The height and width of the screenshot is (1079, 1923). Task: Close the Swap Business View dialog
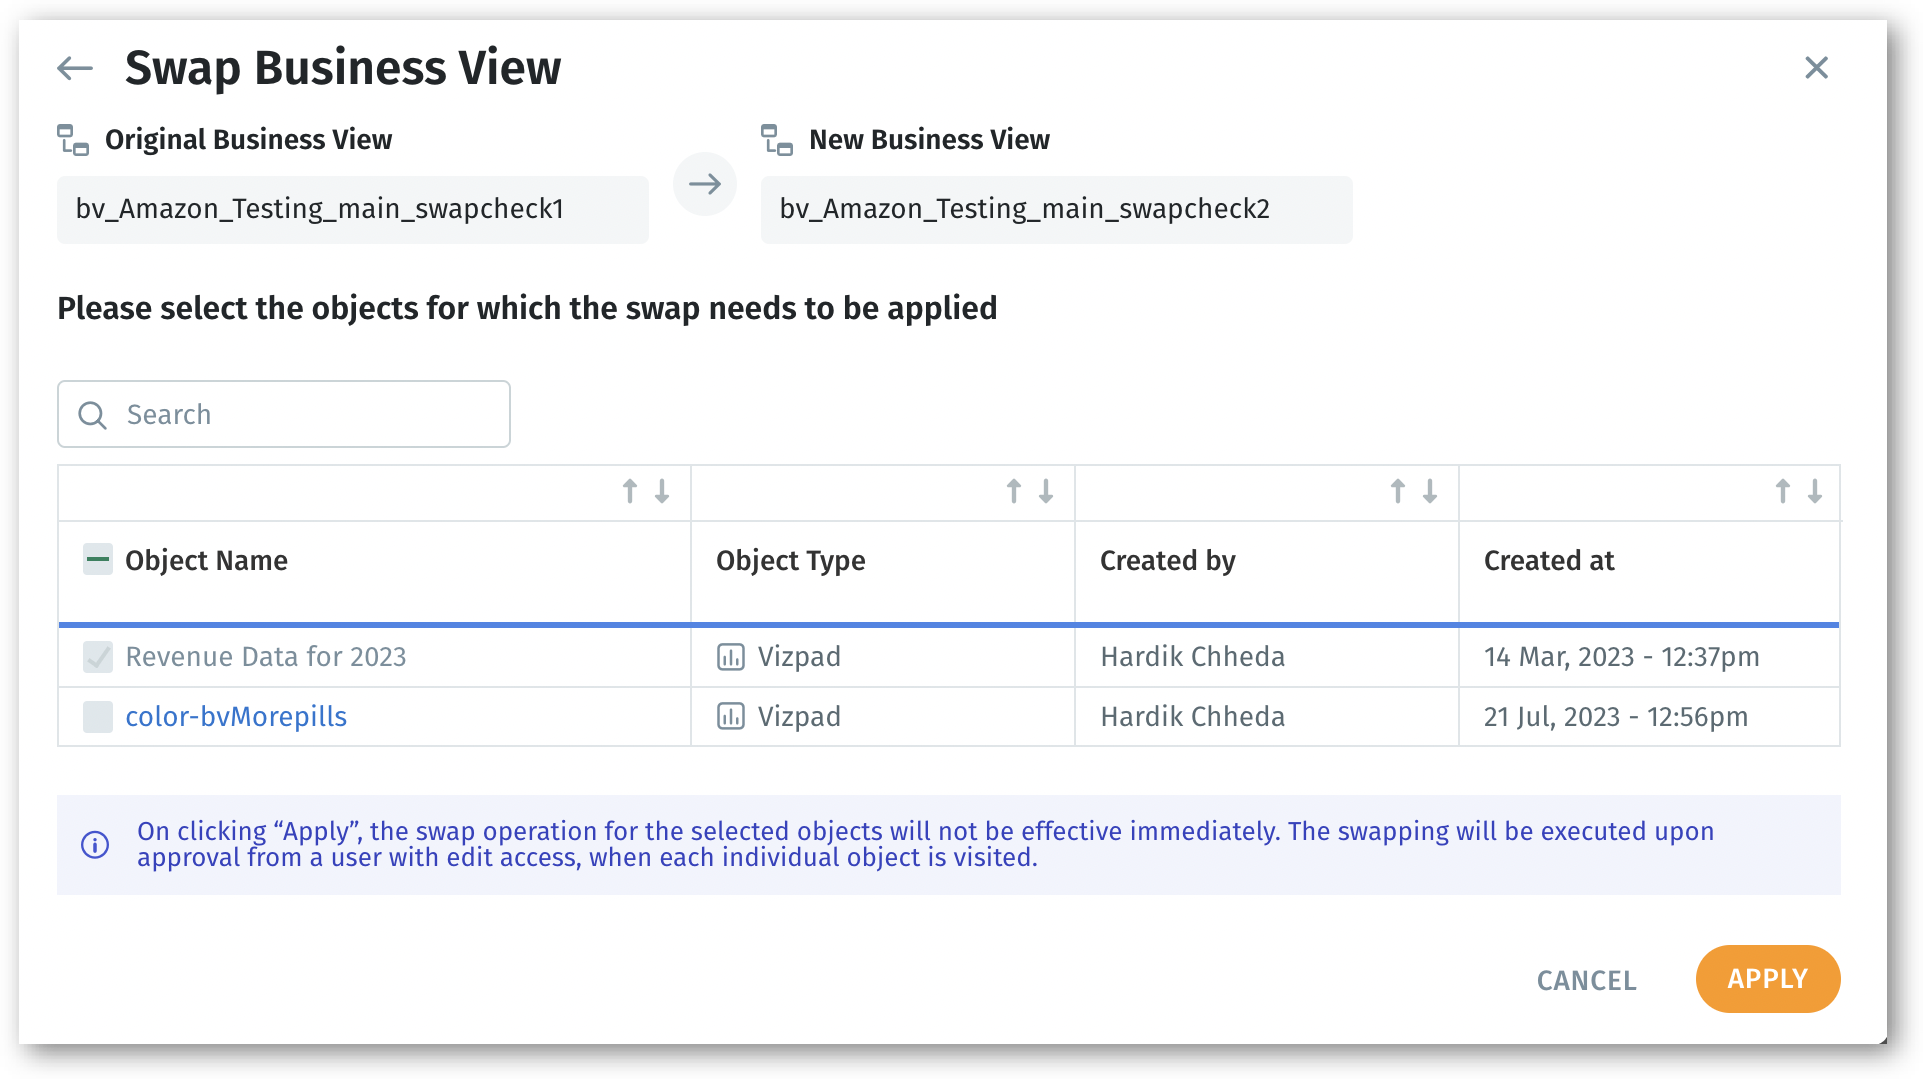click(1816, 68)
